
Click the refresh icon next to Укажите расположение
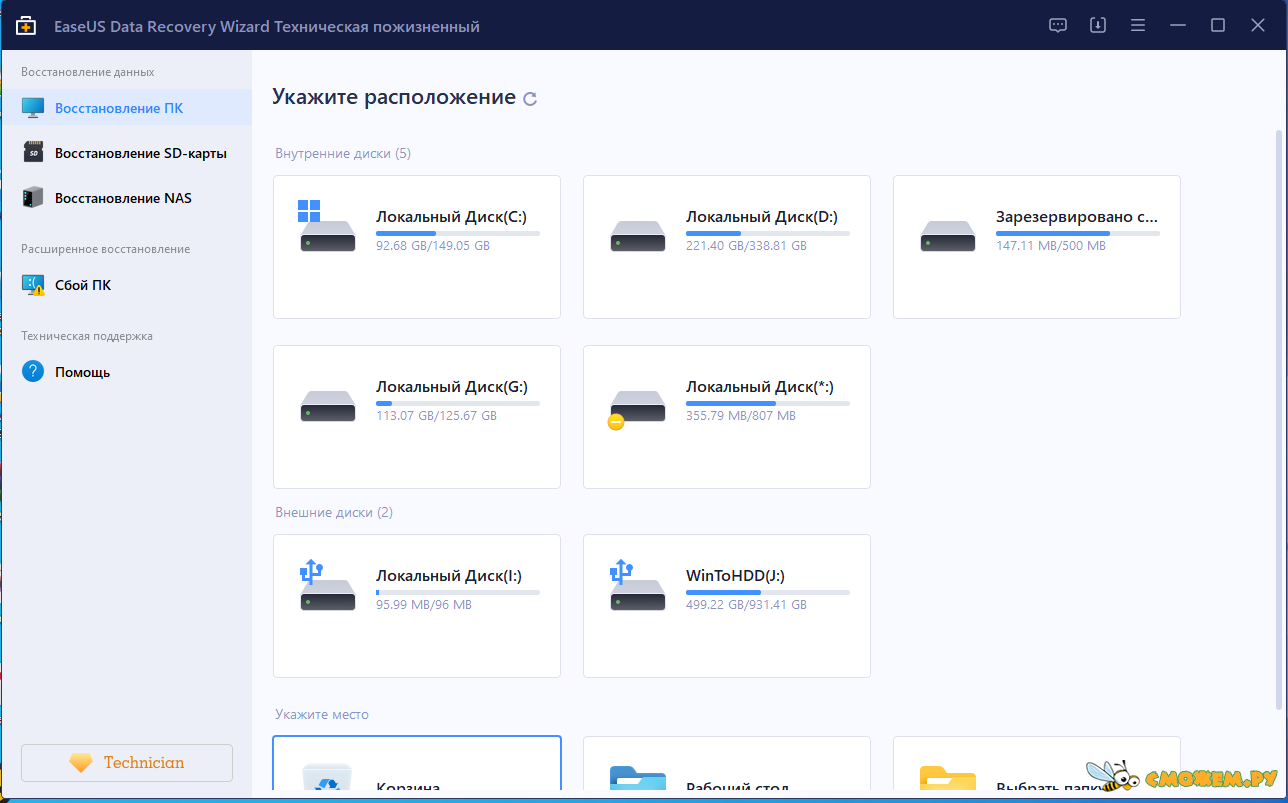(530, 99)
